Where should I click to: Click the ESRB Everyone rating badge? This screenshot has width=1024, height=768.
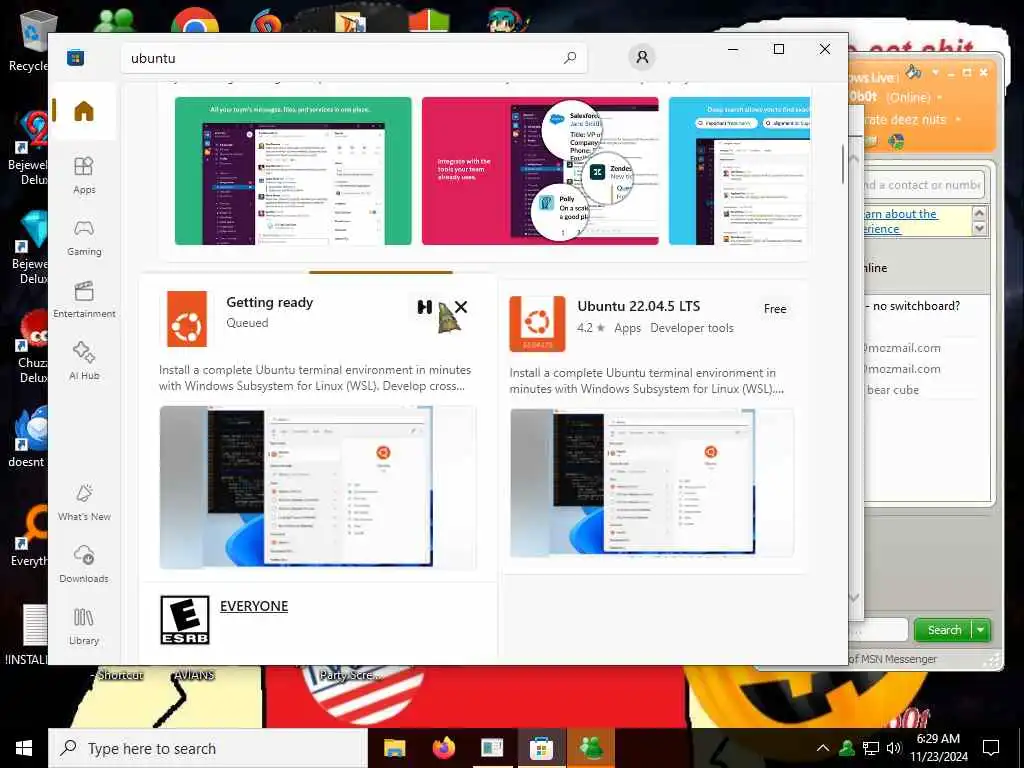185,620
